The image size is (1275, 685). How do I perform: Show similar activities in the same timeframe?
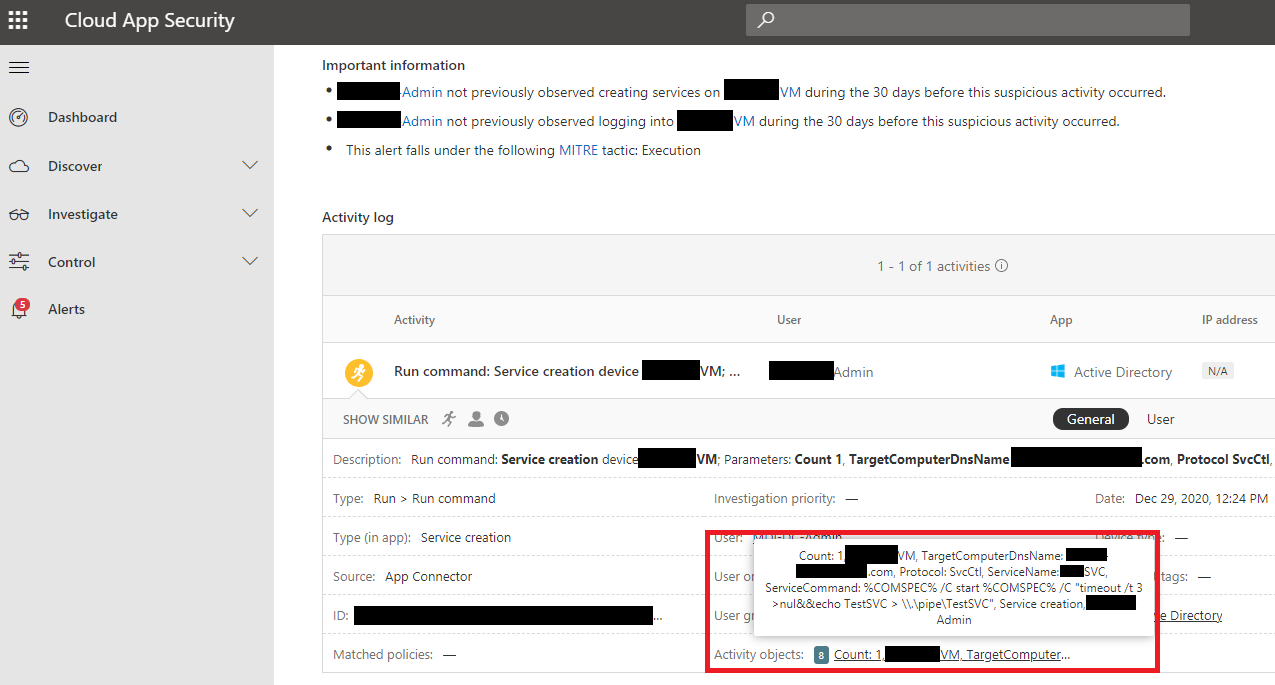pos(501,419)
